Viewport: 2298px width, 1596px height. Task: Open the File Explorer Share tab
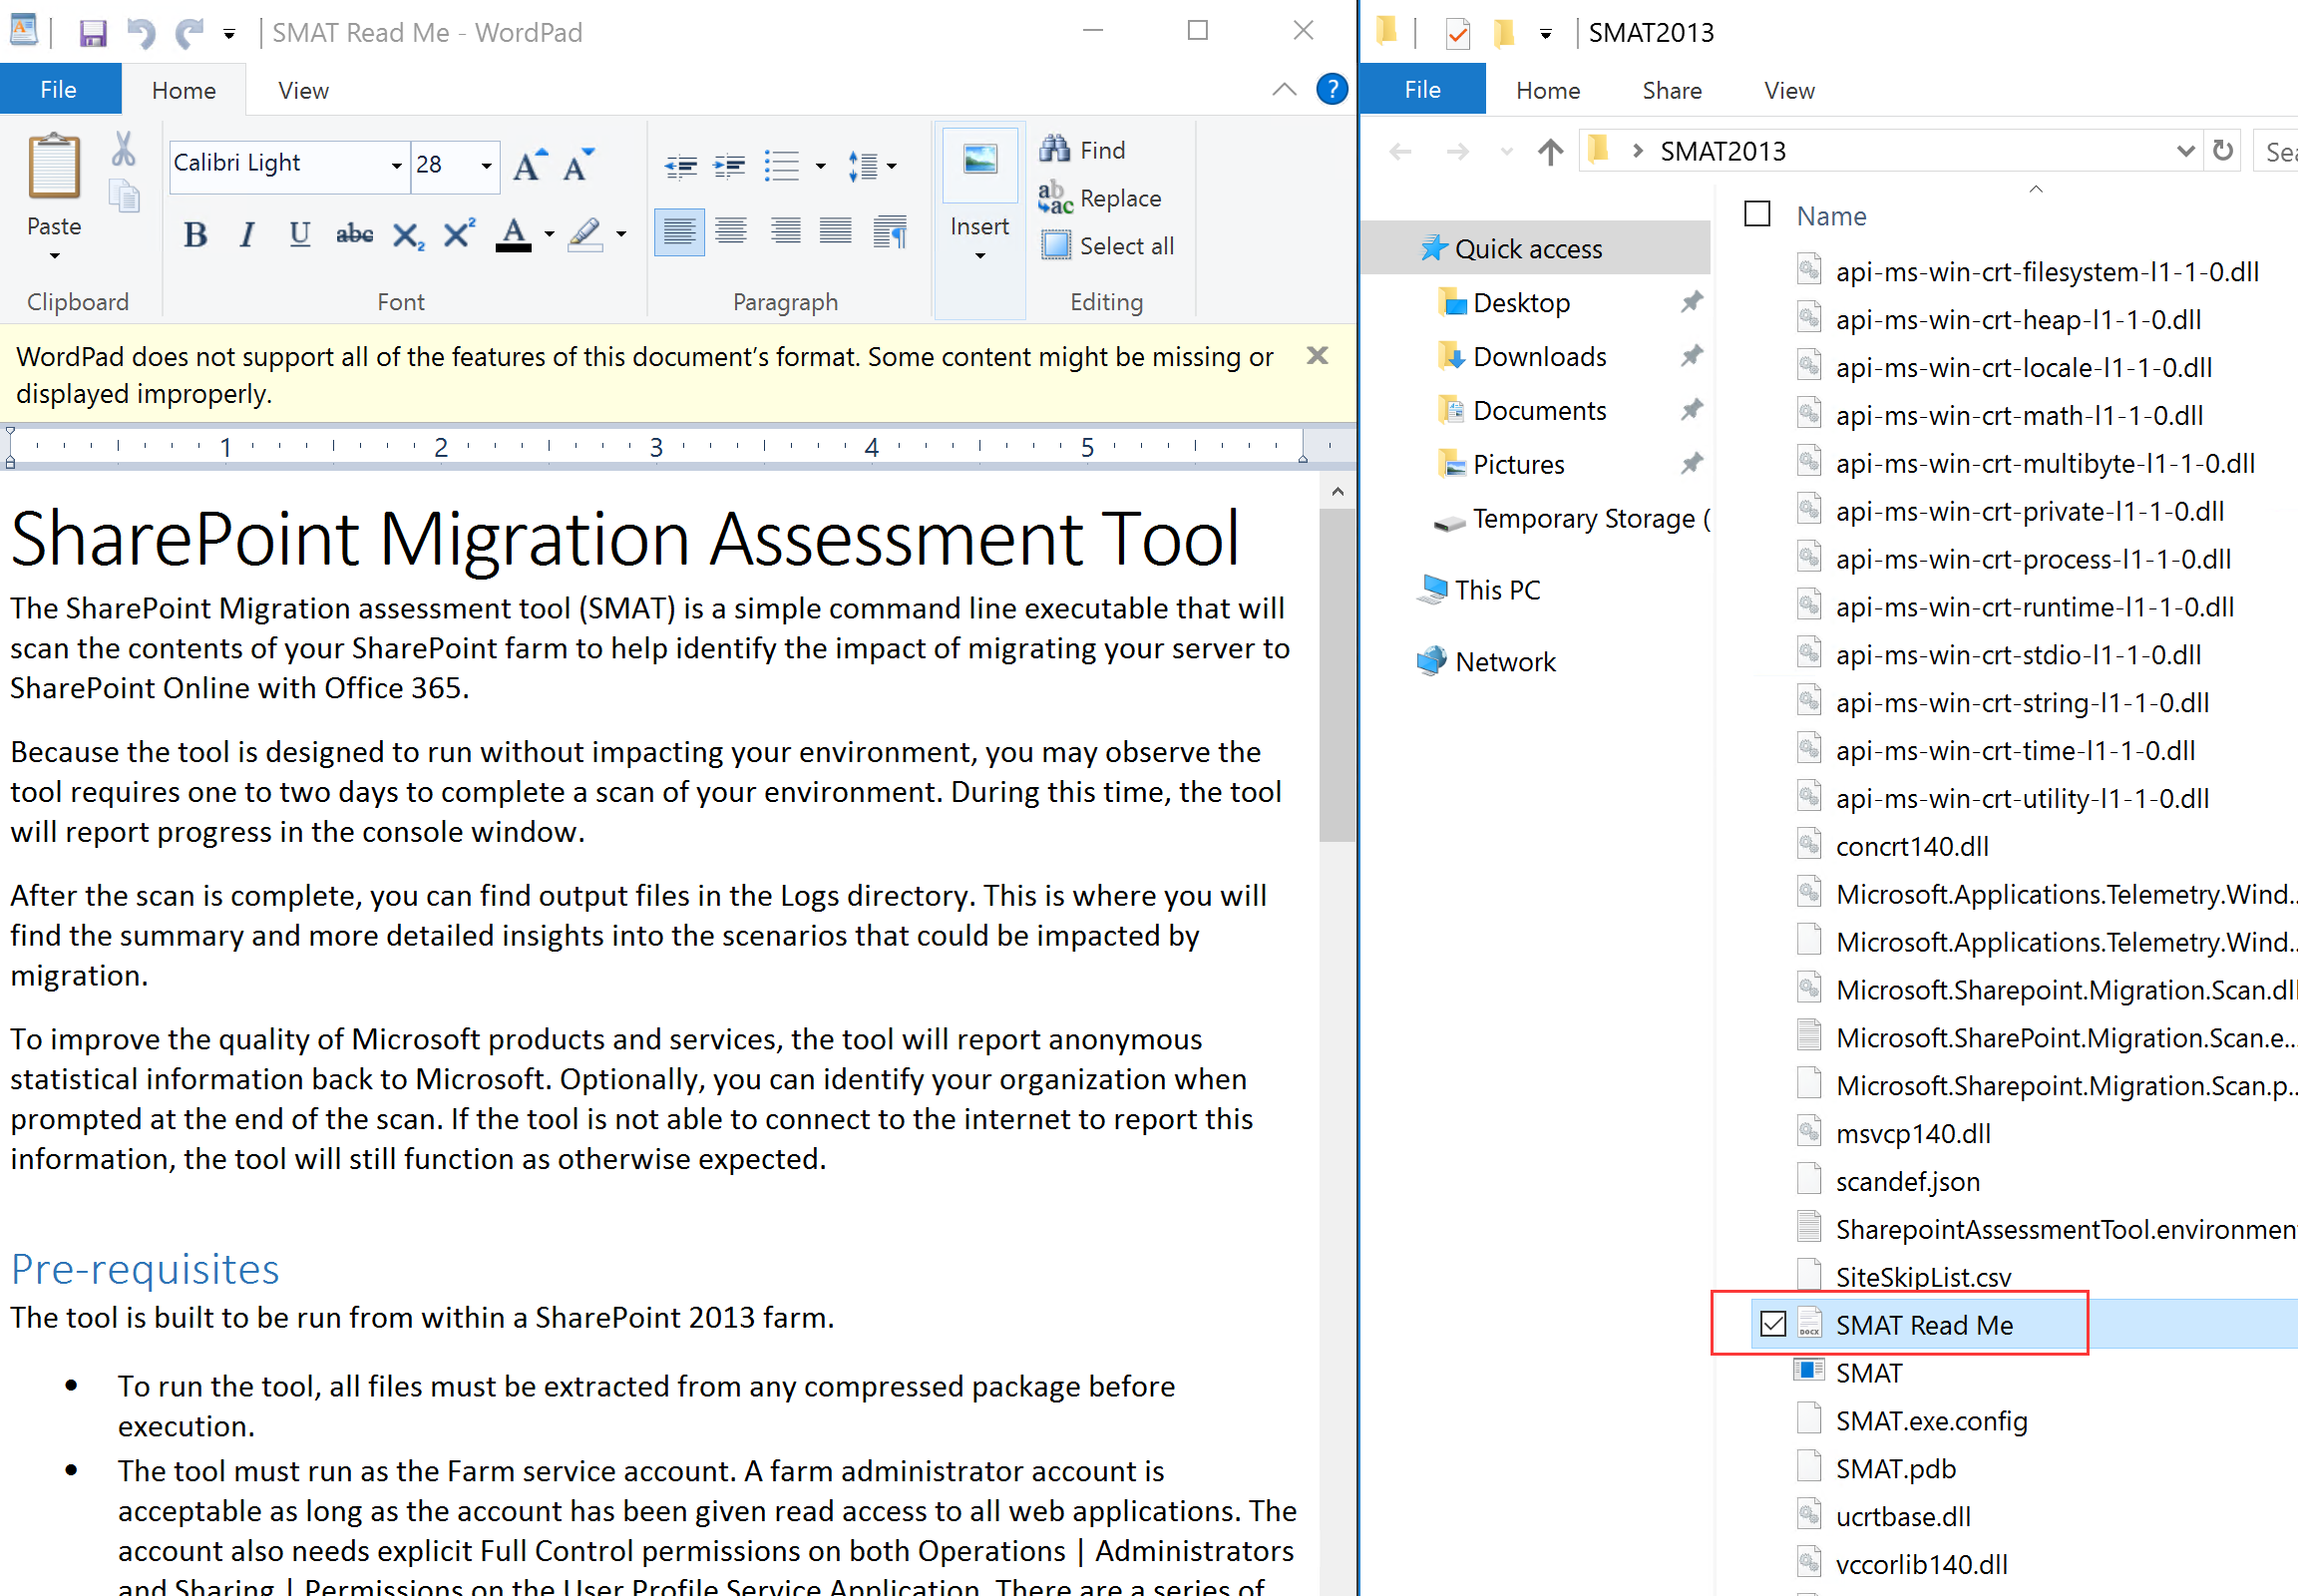point(1671,91)
